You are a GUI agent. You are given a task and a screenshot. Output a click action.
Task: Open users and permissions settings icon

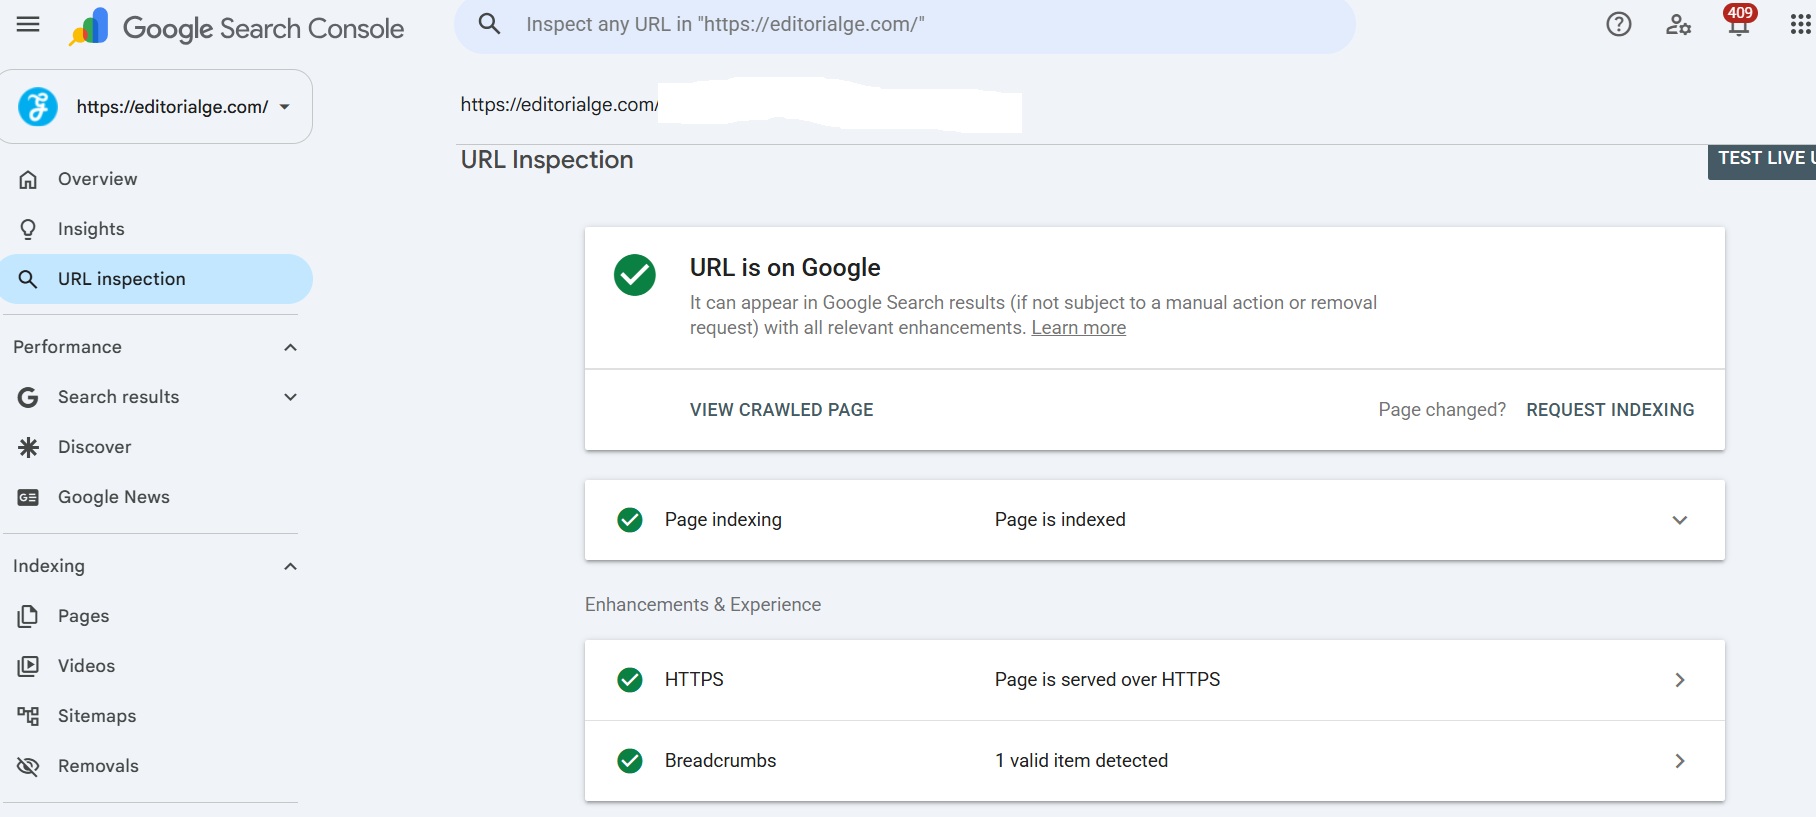tap(1678, 24)
